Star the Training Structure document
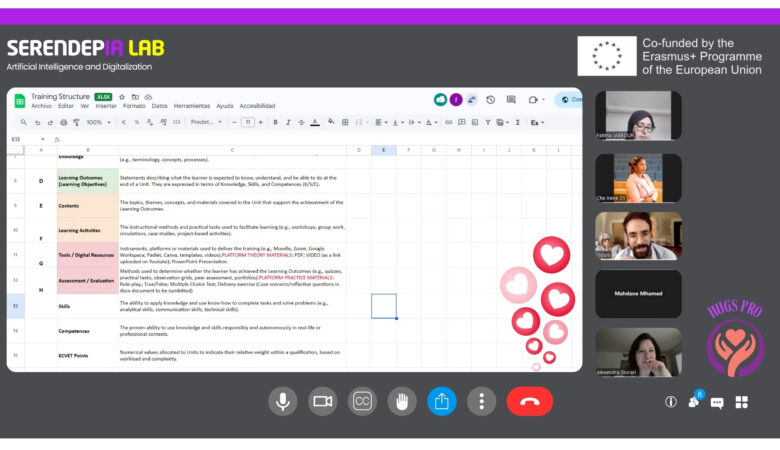The width and height of the screenshot is (780, 450). (x=122, y=96)
